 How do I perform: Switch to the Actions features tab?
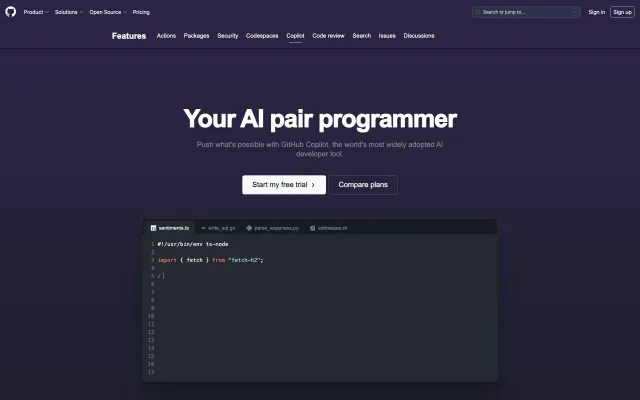(x=166, y=36)
